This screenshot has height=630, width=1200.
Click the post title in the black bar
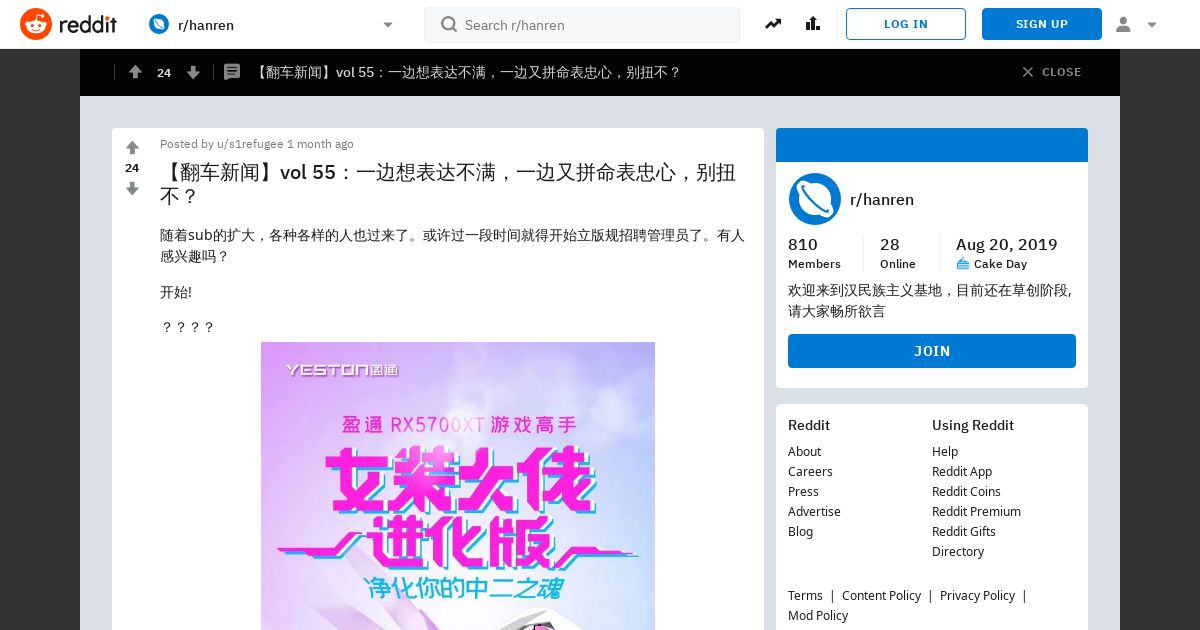(466, 72)
